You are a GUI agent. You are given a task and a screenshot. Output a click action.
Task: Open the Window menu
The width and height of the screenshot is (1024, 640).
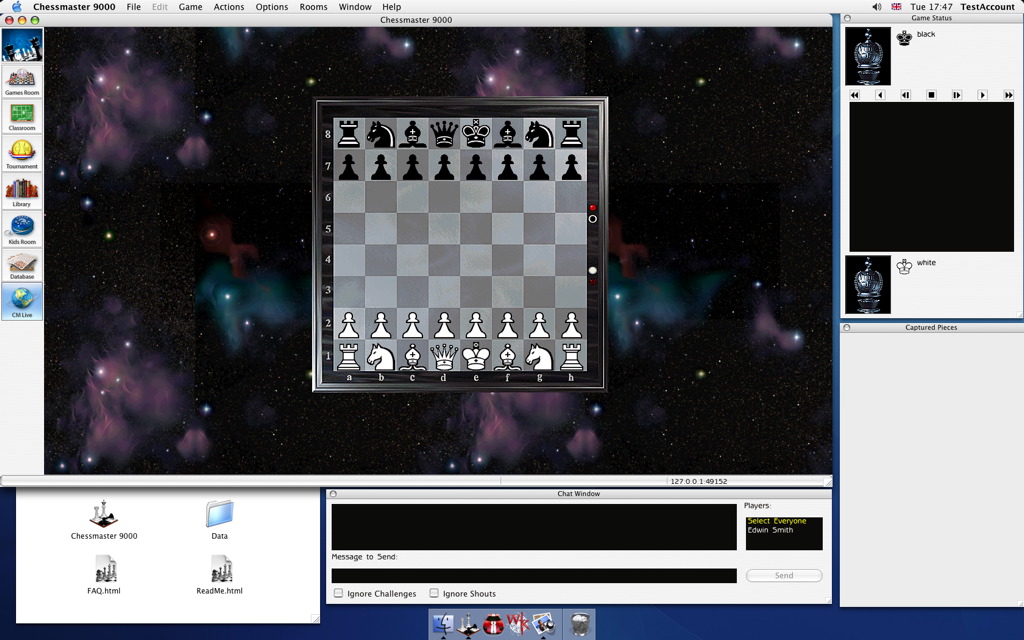355,7
